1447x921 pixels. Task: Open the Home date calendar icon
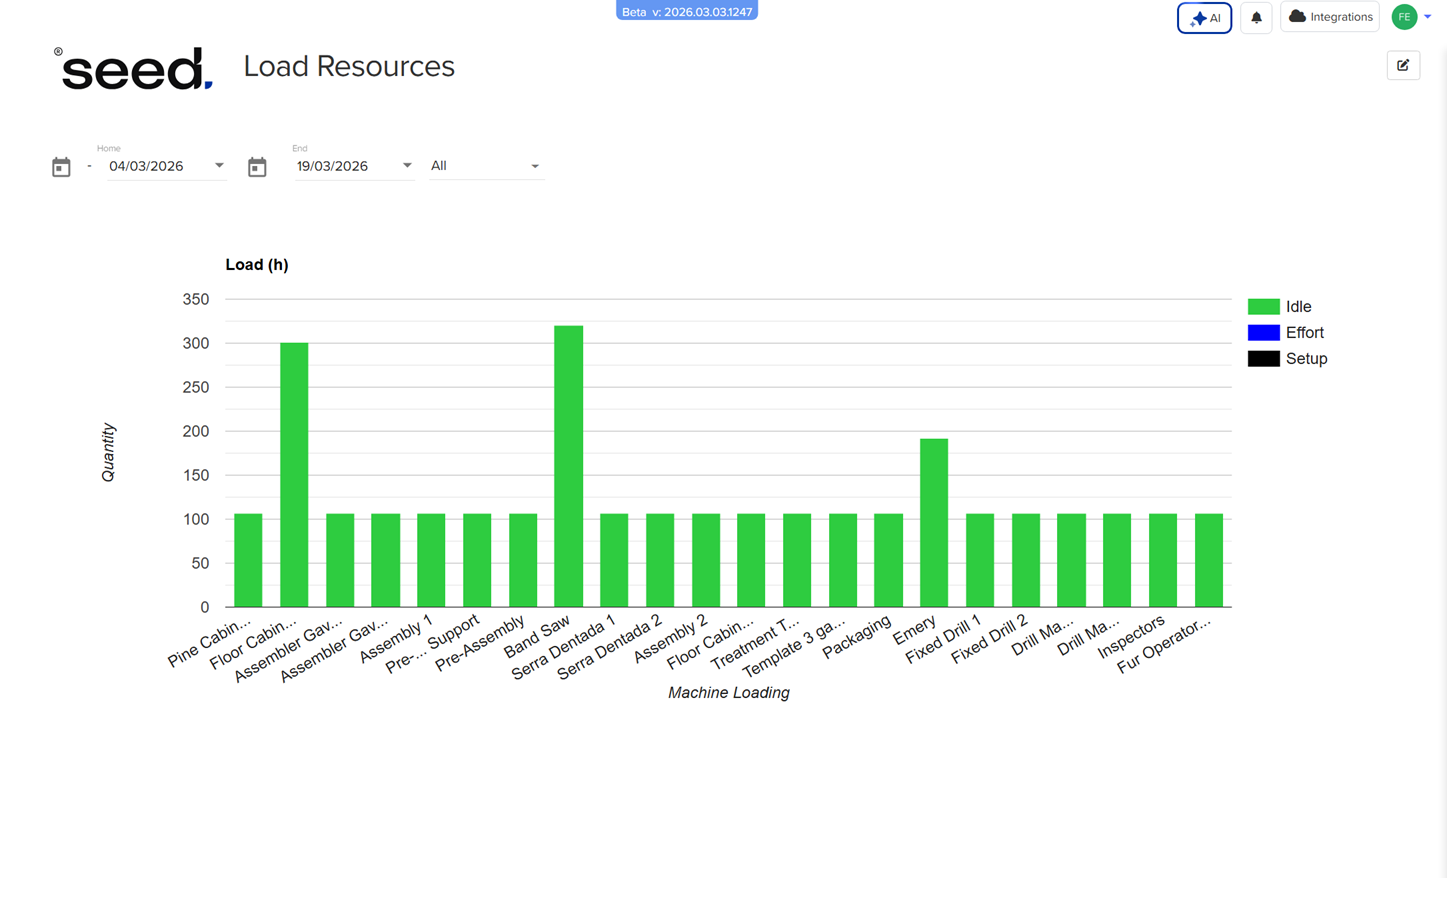(x=61, y=167)
